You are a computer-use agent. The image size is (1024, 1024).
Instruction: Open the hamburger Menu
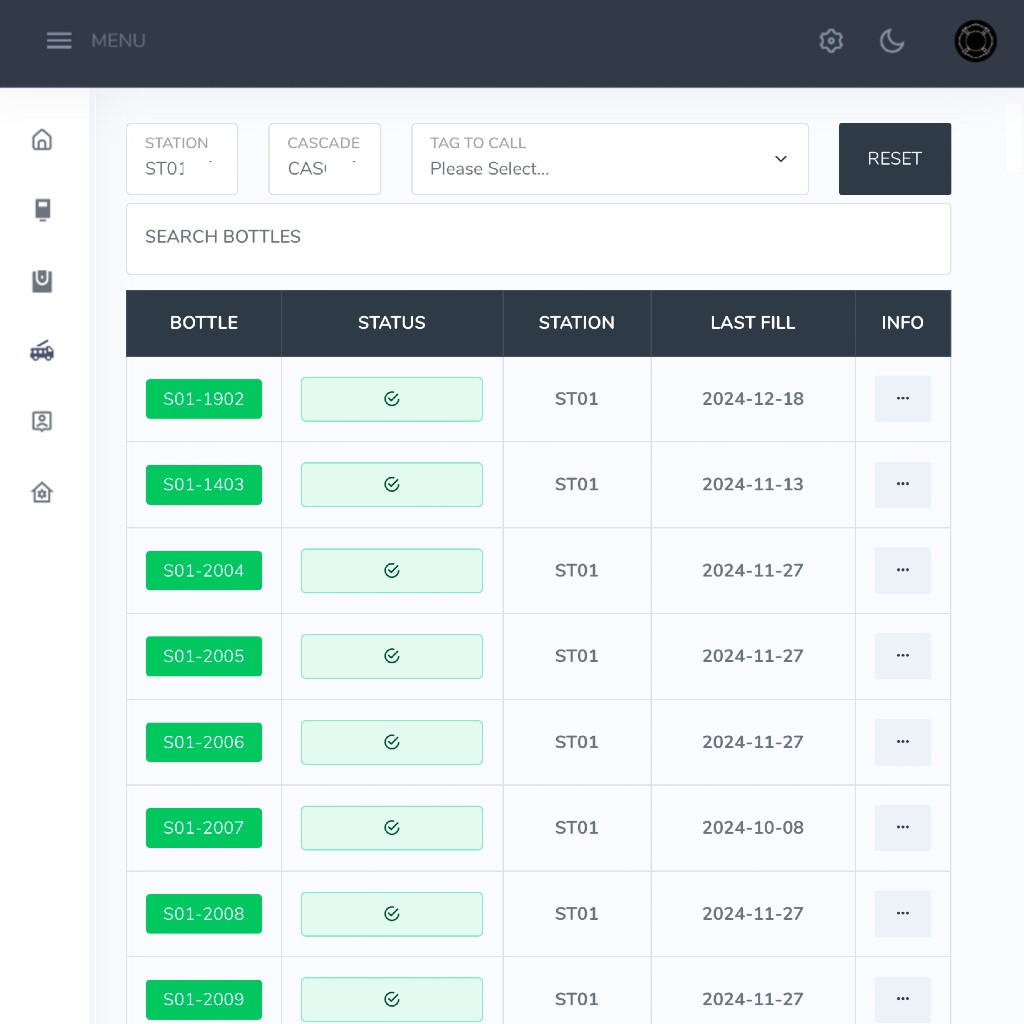[60, 41]
